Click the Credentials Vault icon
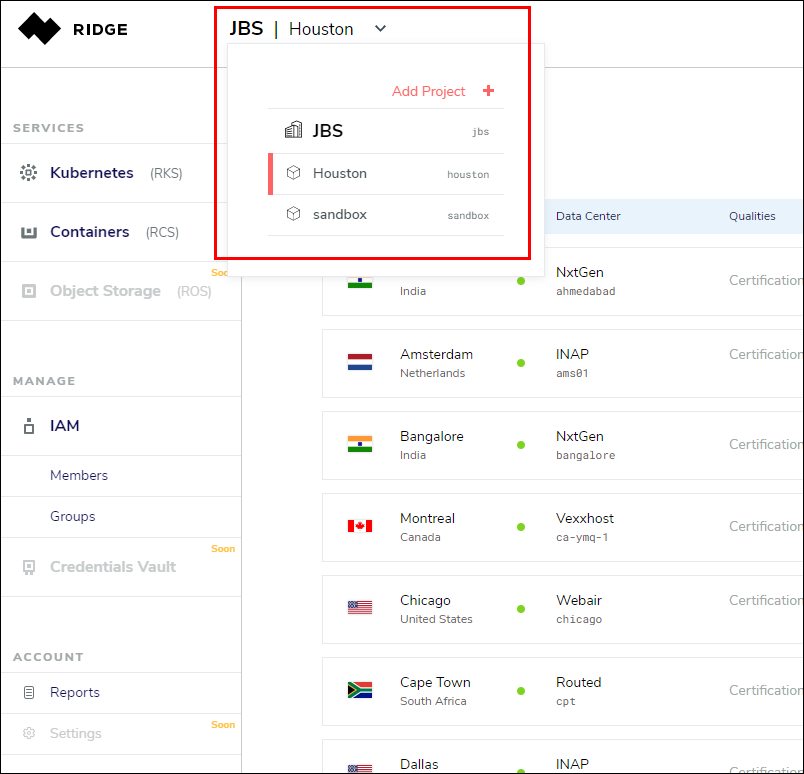The image size is (804, 774). coord(29,567)
